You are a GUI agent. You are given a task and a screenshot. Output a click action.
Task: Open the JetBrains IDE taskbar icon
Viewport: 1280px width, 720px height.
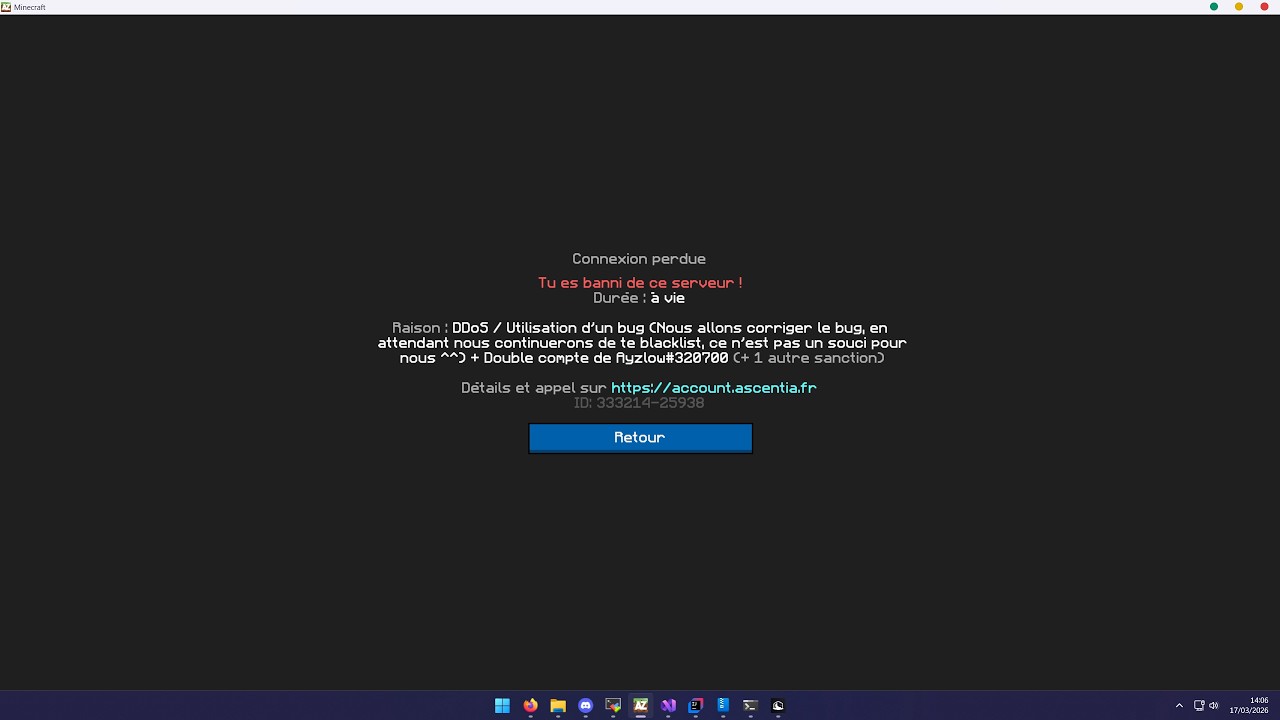[696, 705]
